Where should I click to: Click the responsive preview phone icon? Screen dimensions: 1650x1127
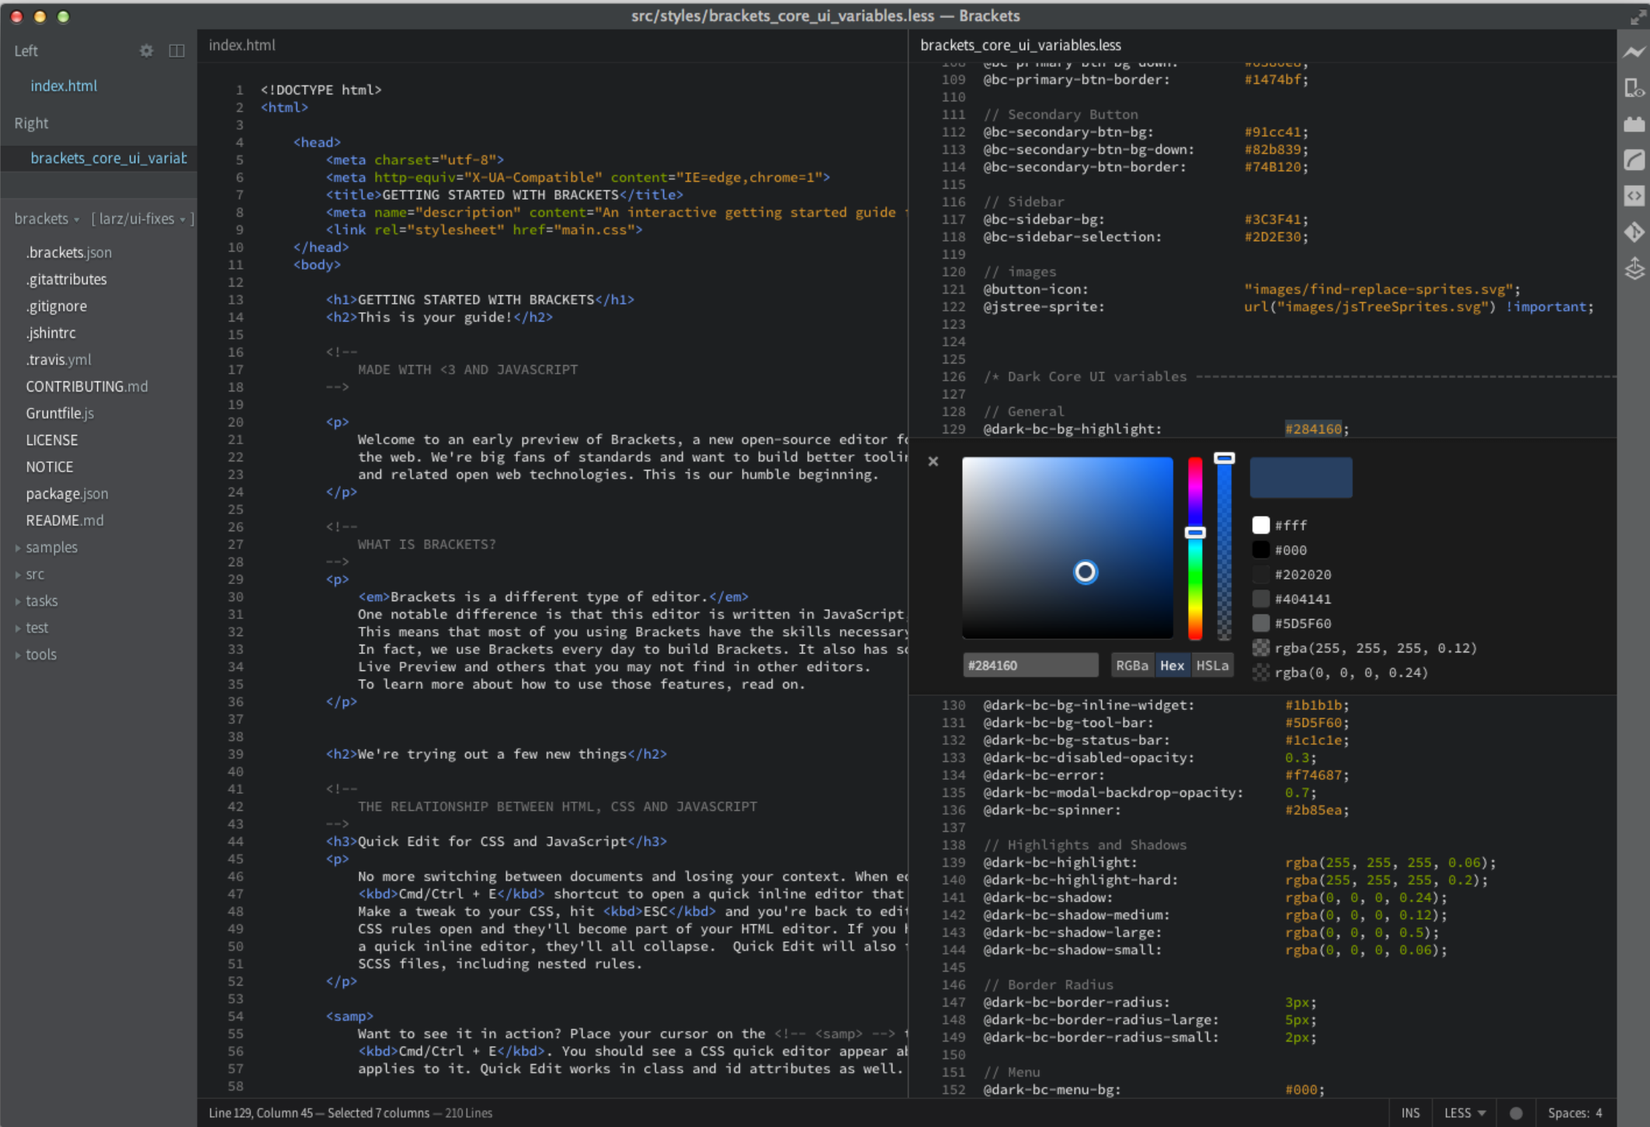[x=1636, y=87]
